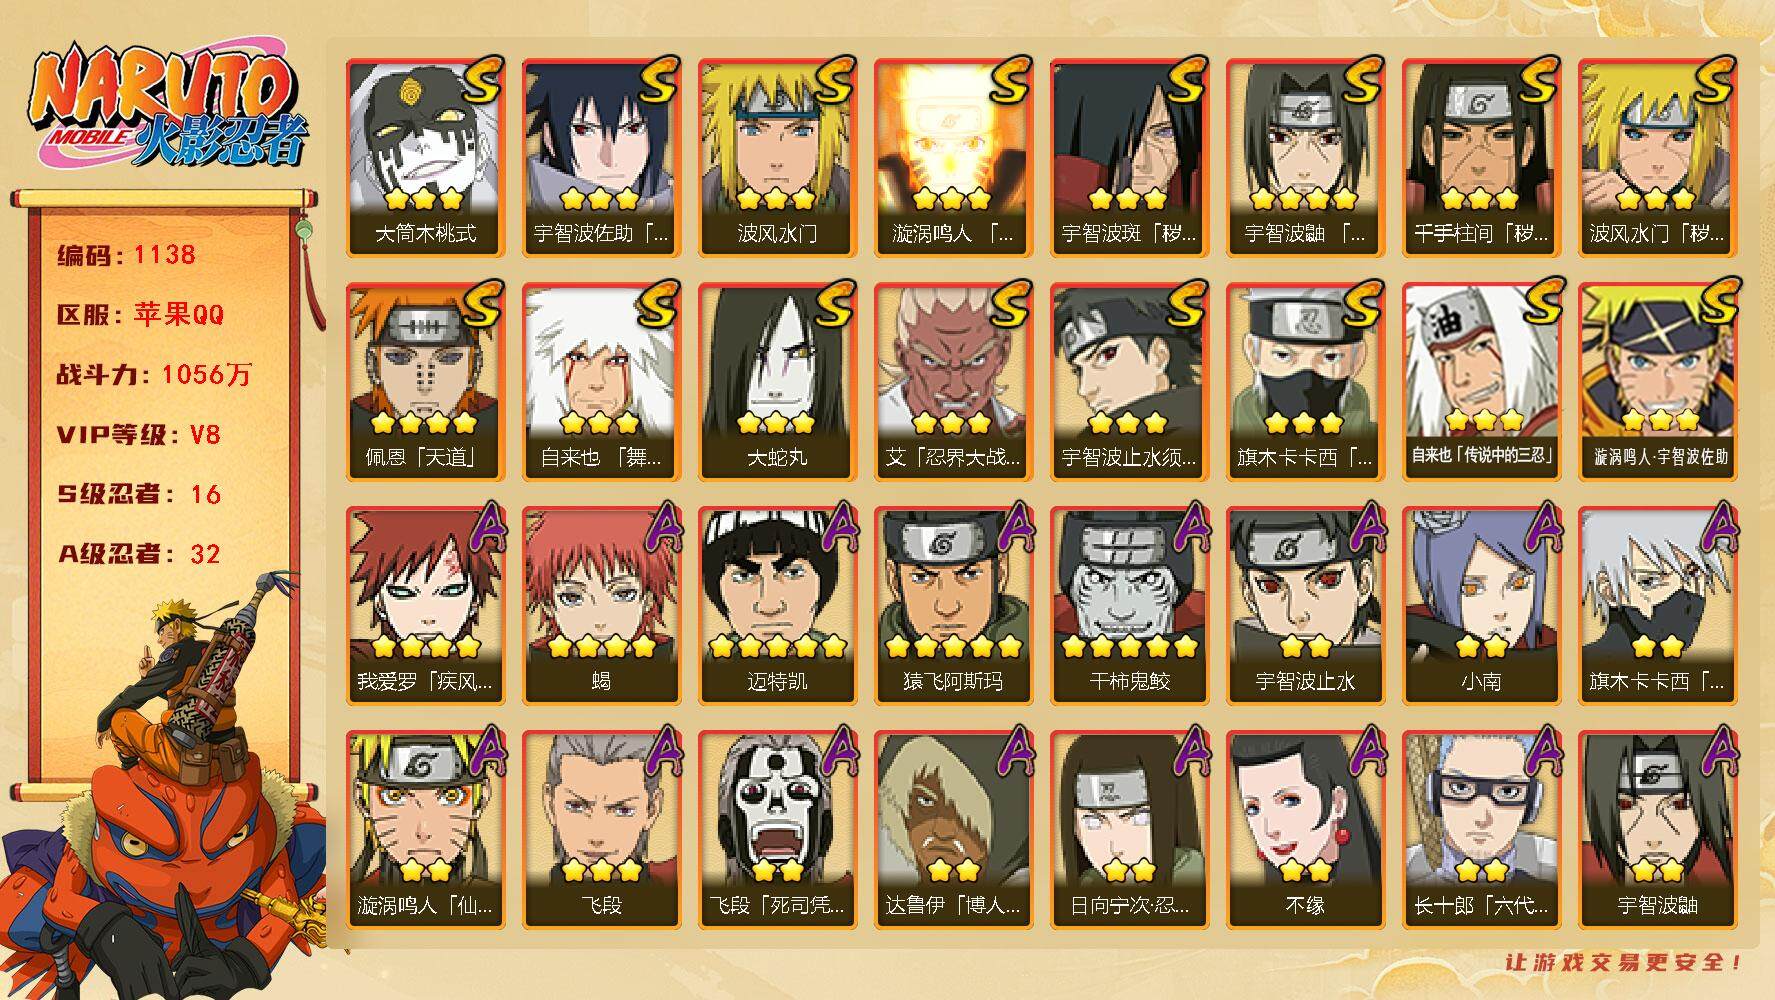
Task: Open the 迈特凯 ninja card
Action: coord(777,606)
